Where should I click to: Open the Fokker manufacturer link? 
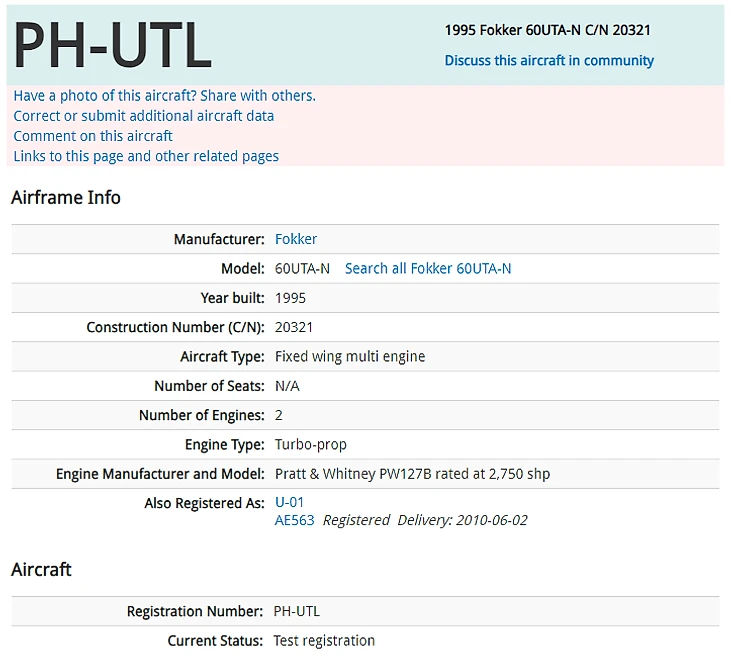click(296, 239)
